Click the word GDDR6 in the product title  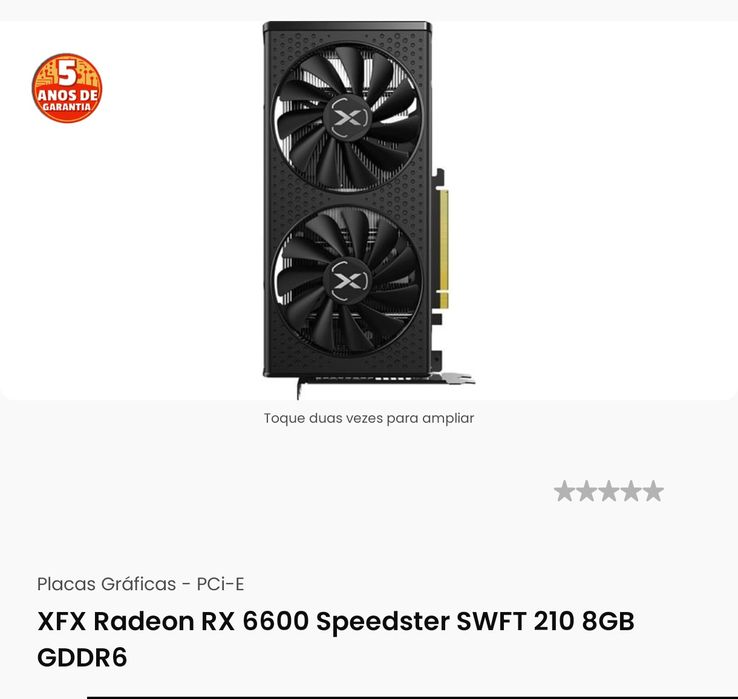82,657
